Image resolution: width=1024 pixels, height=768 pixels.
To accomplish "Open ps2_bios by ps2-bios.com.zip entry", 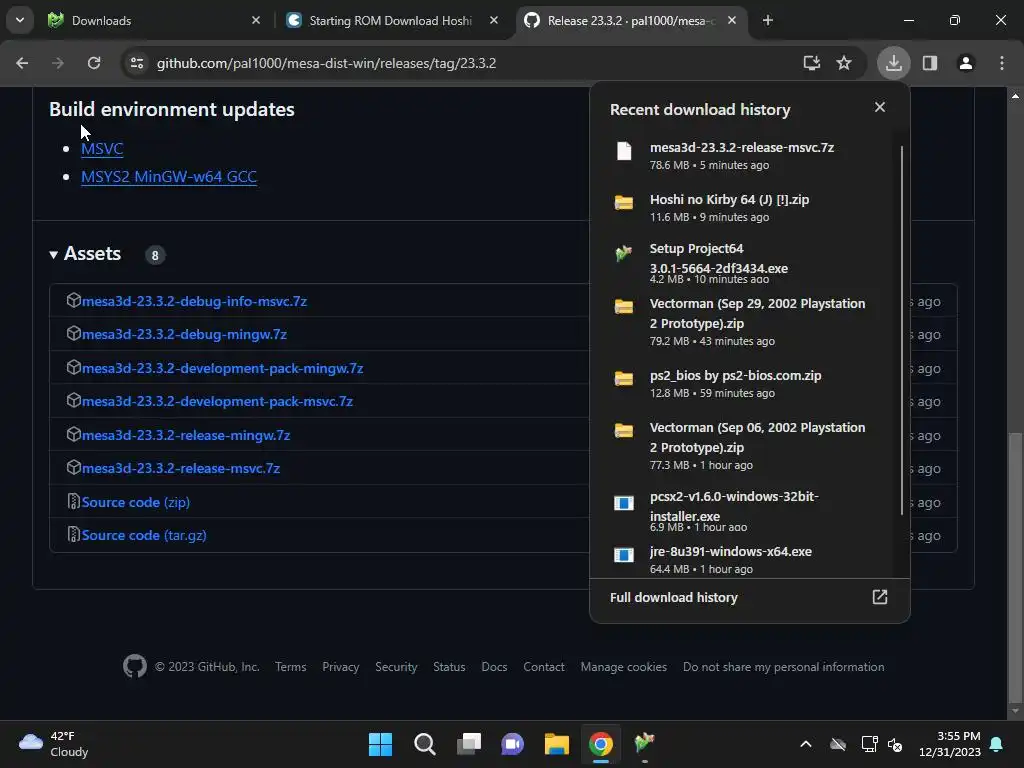I will click(x=744, y=383).
